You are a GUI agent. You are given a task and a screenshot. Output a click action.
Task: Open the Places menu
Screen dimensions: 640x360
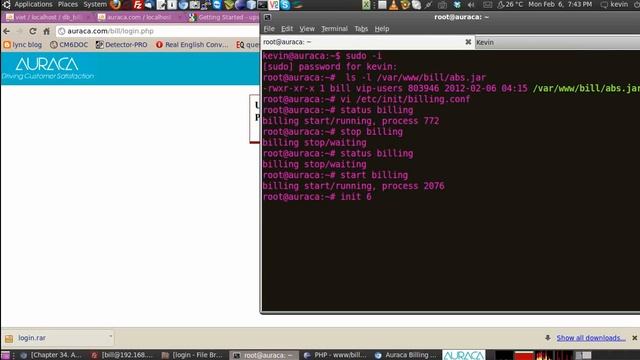click(68, 4)
